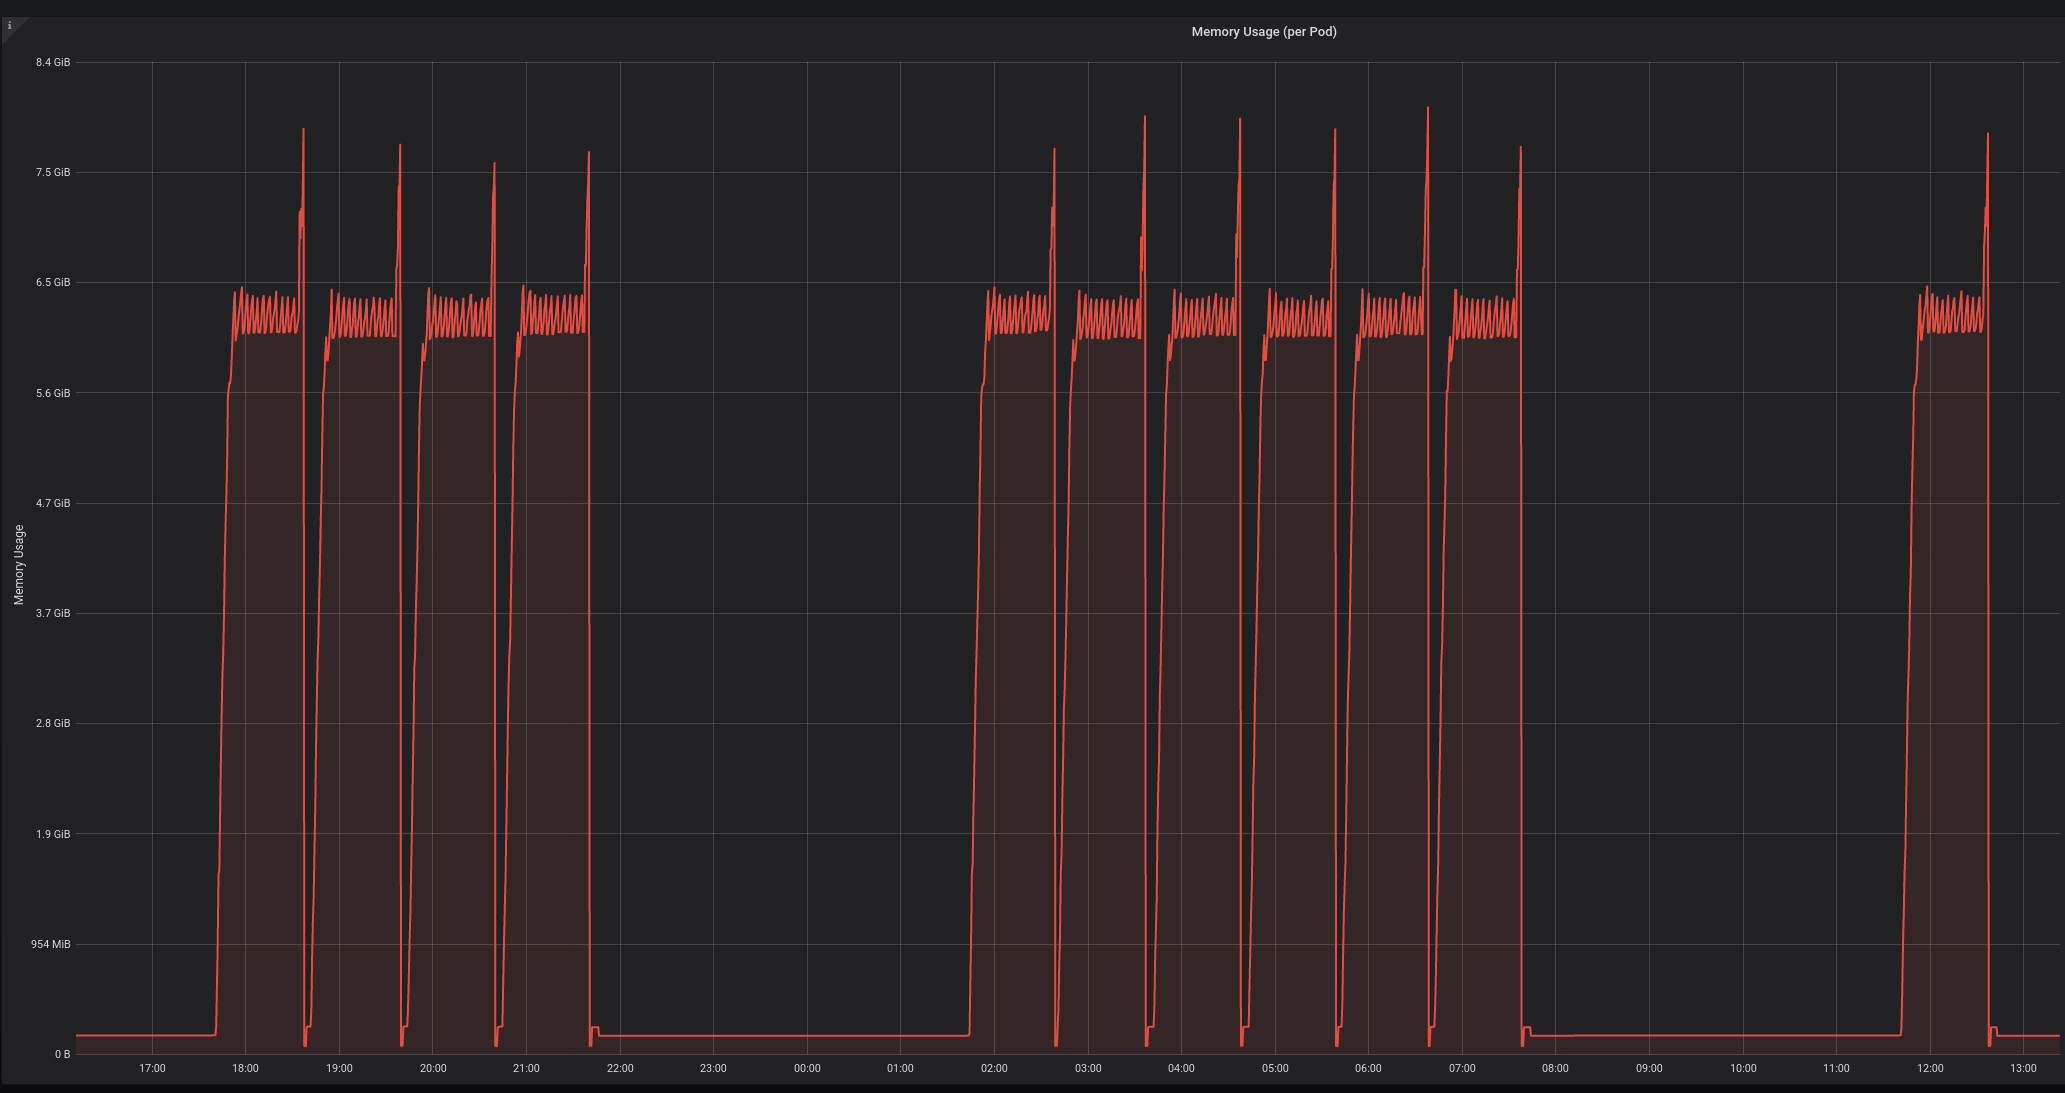The height and width of the screenshot is (1093, 2065).
Task: Click the info icon in the panel corner
Action: (x=10, y=25)
